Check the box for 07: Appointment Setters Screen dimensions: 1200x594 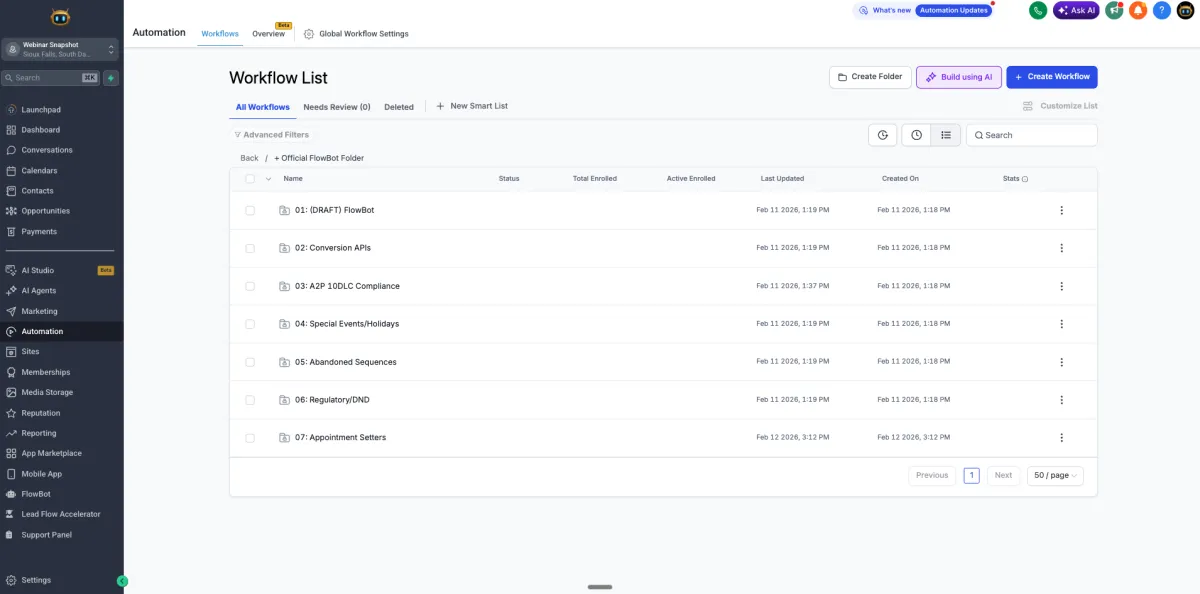pyautogui.click(x=250, y=438)
